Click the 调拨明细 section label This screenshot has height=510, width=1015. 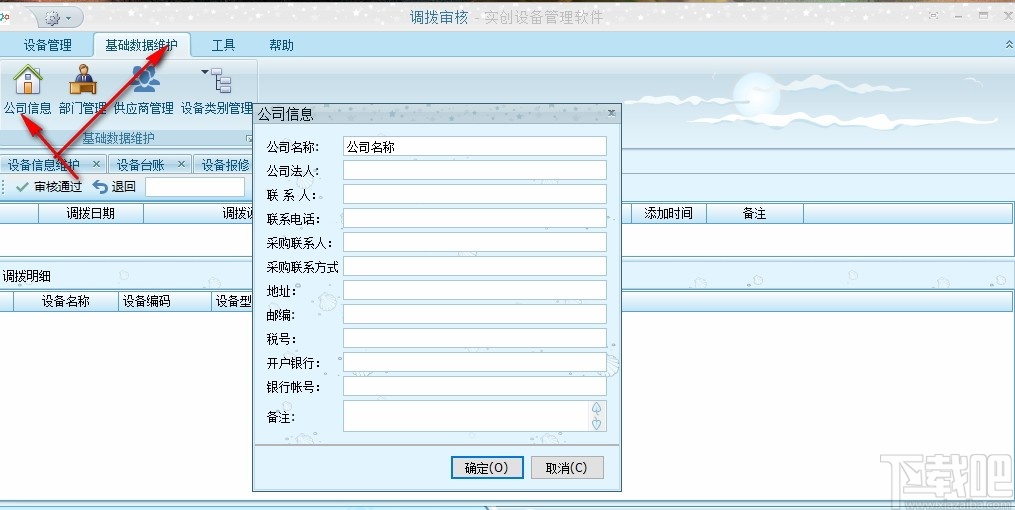point(27,276)
